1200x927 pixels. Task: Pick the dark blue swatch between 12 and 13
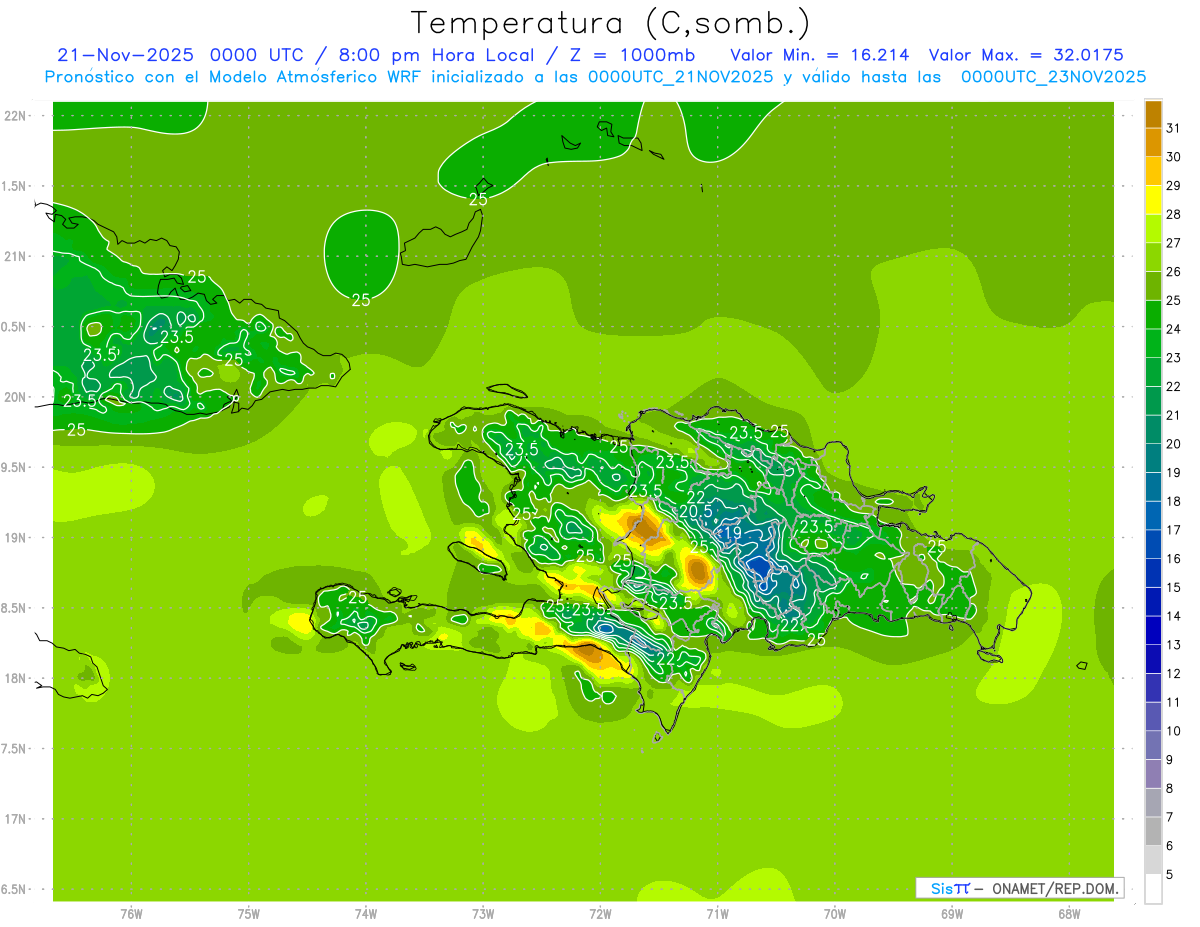(x=1153, y=660)
